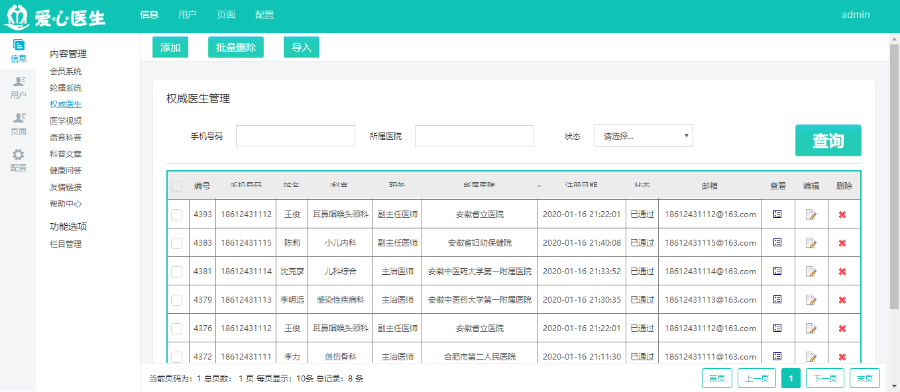The image size is (900, 392).
Task: Toggle the select-all checkbox in table header
Action: (x=177, y=186)
